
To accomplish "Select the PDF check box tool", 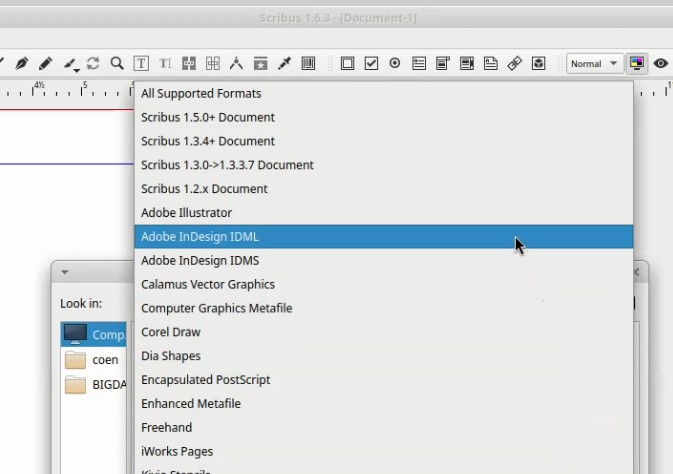I will [371, 63].
